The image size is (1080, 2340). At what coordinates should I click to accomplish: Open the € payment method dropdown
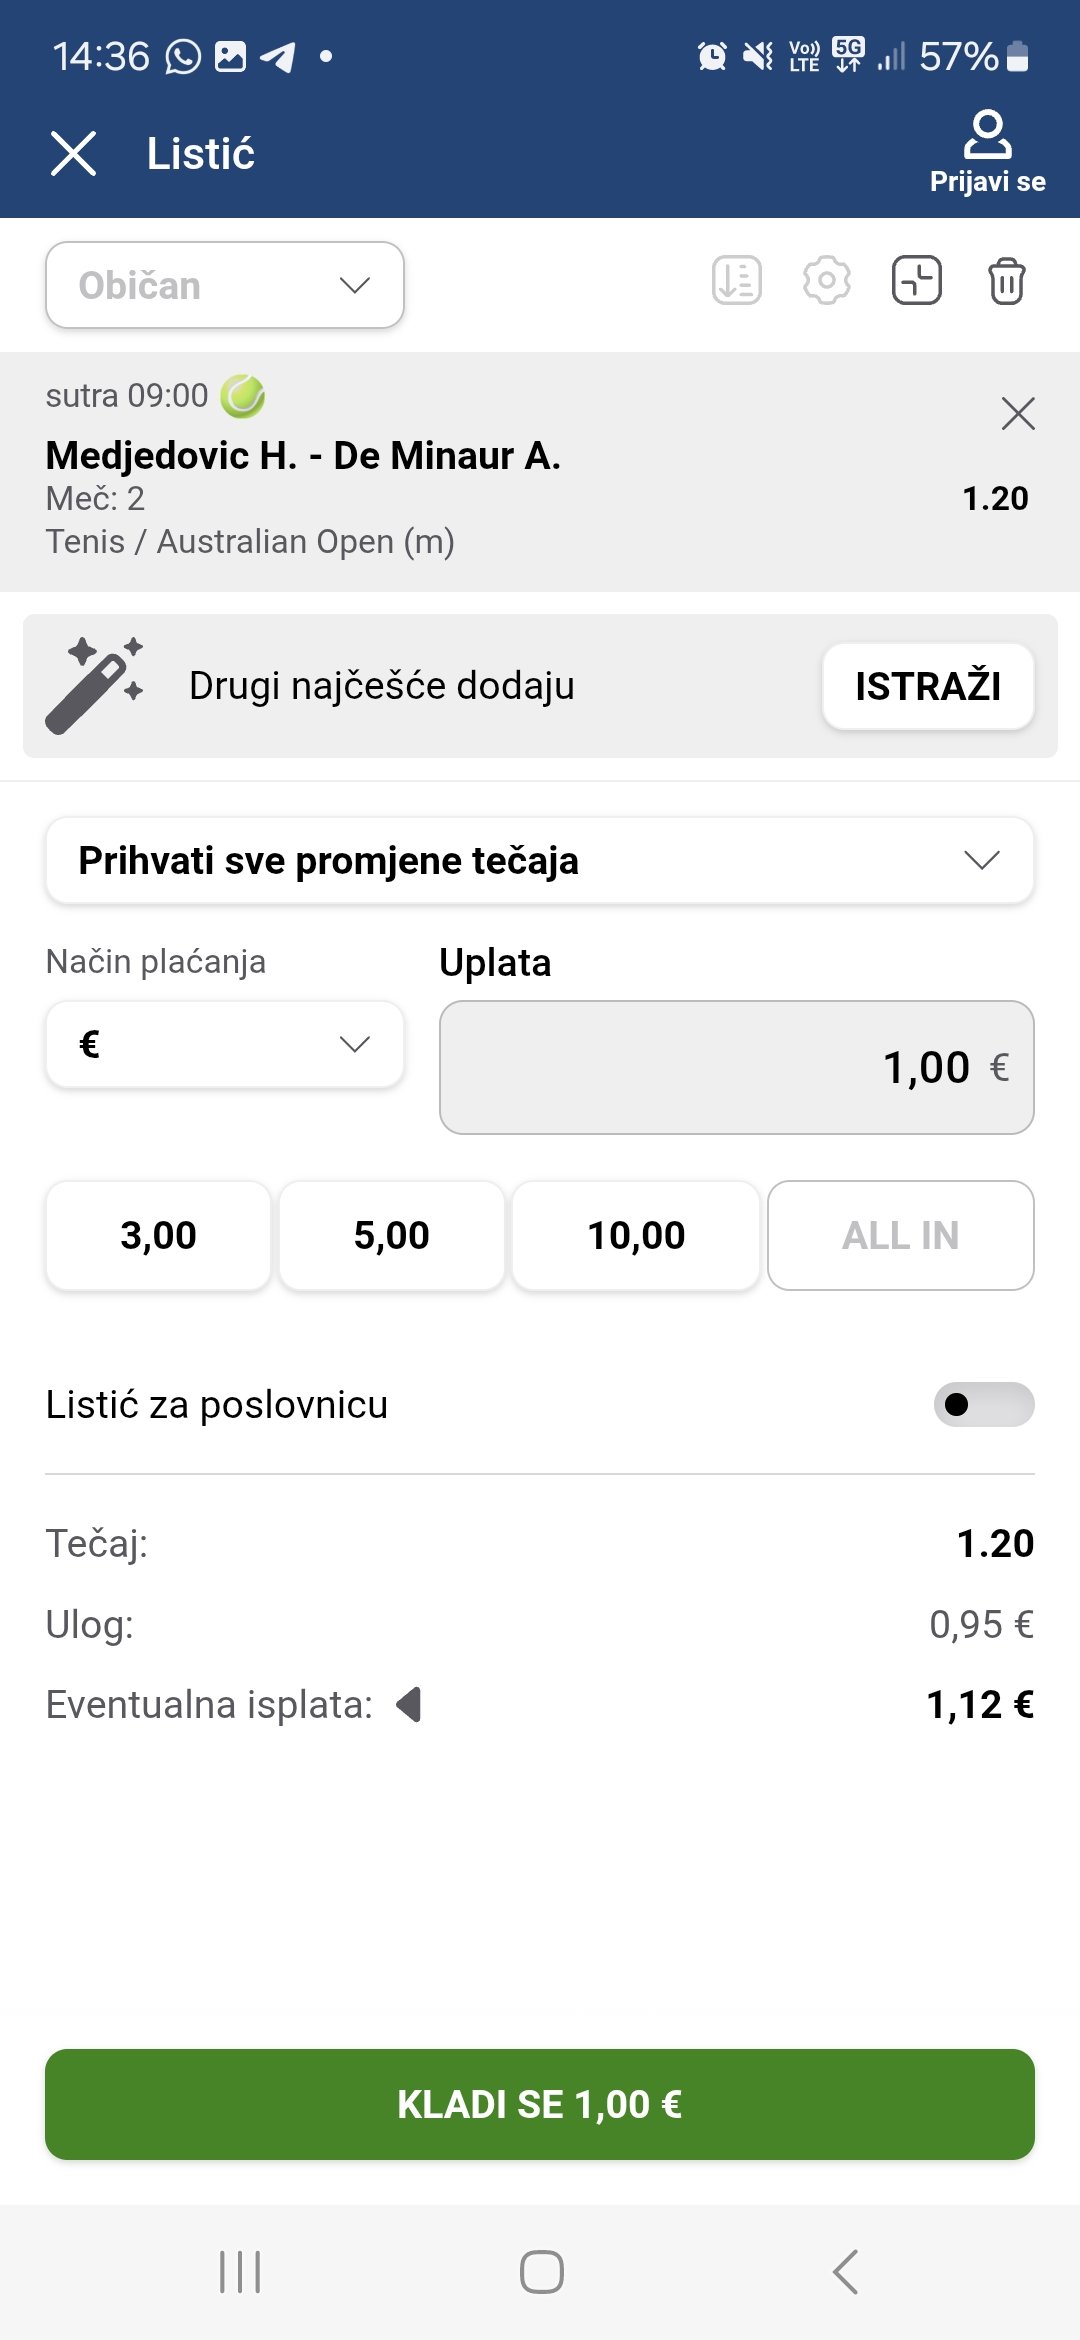(x=225, y=1045)
